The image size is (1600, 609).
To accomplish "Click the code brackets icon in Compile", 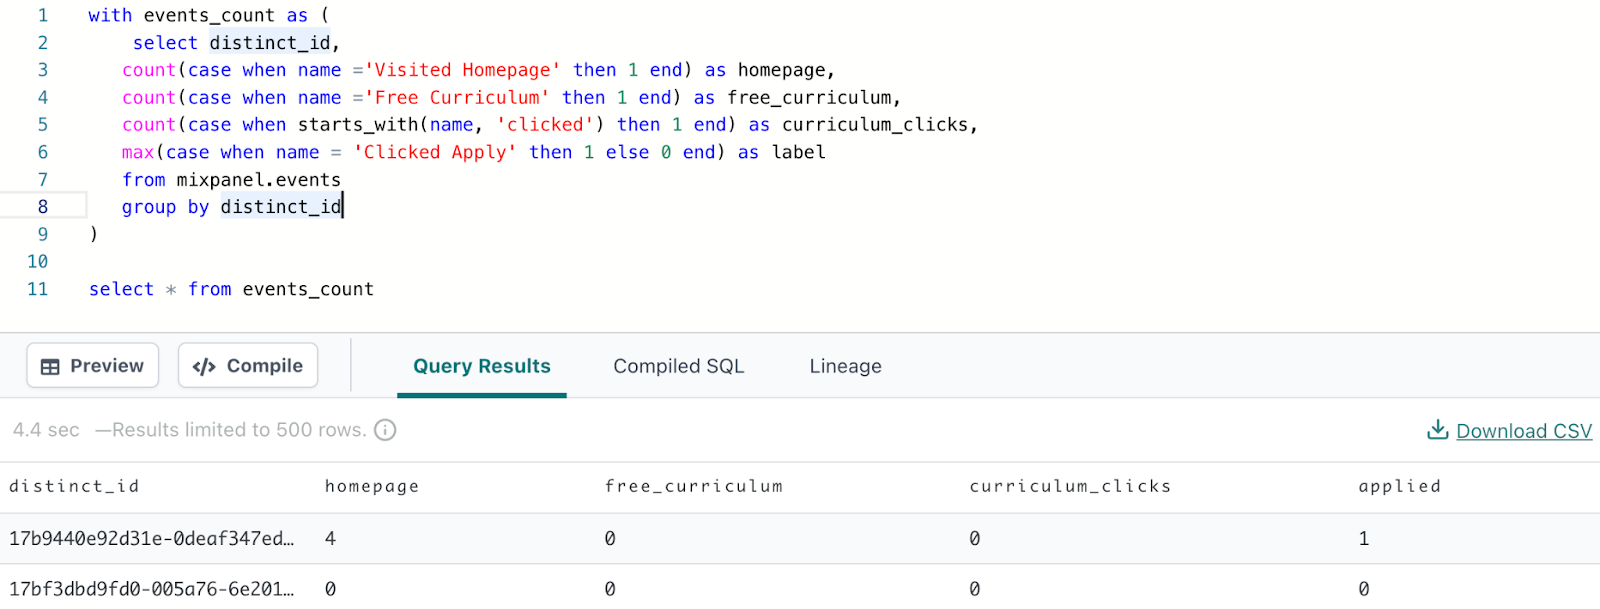I will pos(204,367).
